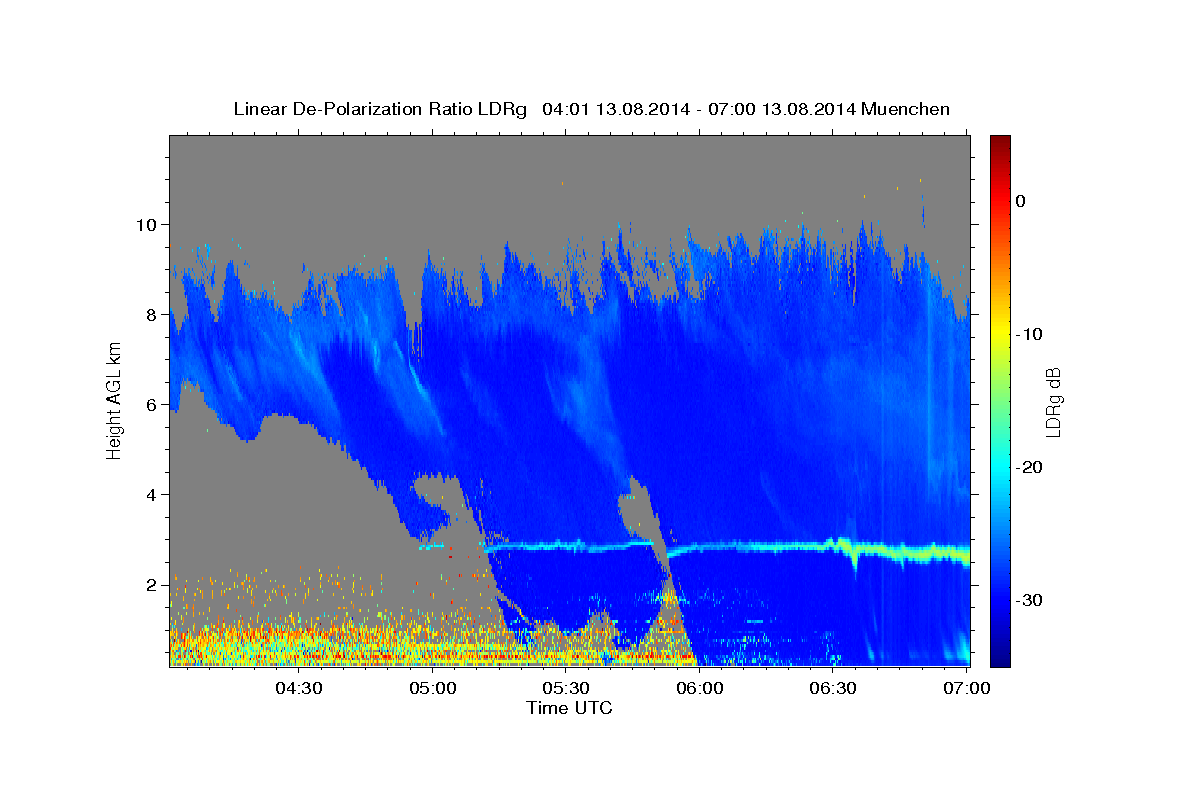Select the '06:00' time axis label
Screen dimensions: 1200x800
[x=700, y=688]
